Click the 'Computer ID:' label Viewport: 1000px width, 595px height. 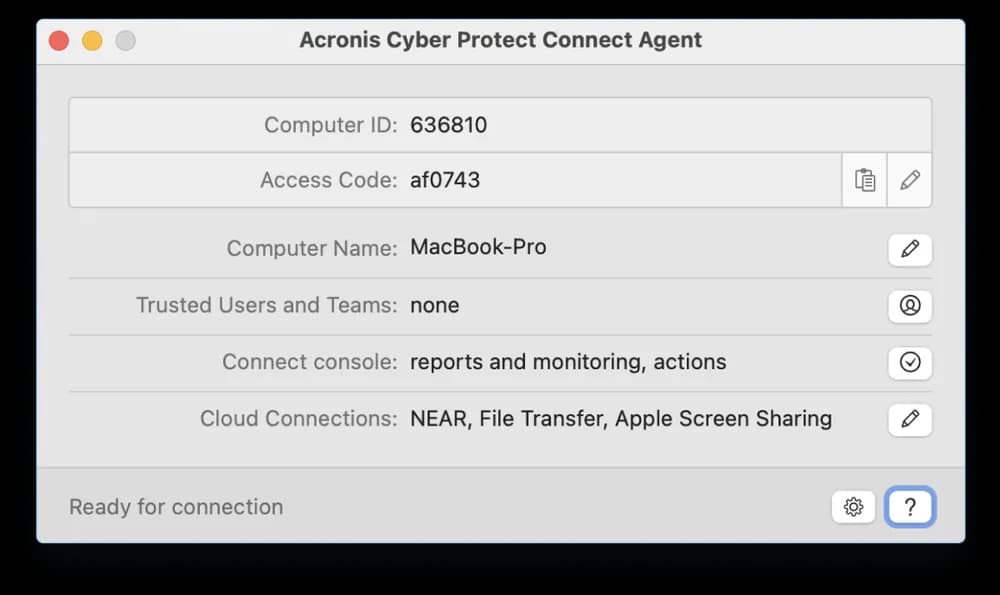(x=330, y=125)
